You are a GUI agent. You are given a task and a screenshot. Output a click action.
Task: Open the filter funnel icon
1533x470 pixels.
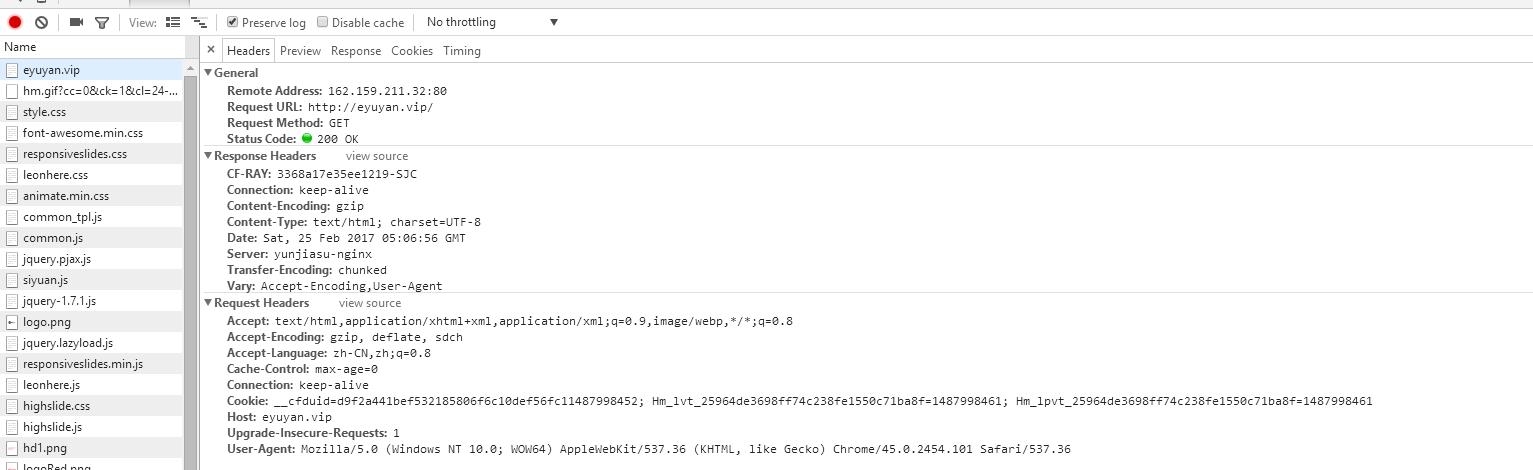click(x=101, y=22)
